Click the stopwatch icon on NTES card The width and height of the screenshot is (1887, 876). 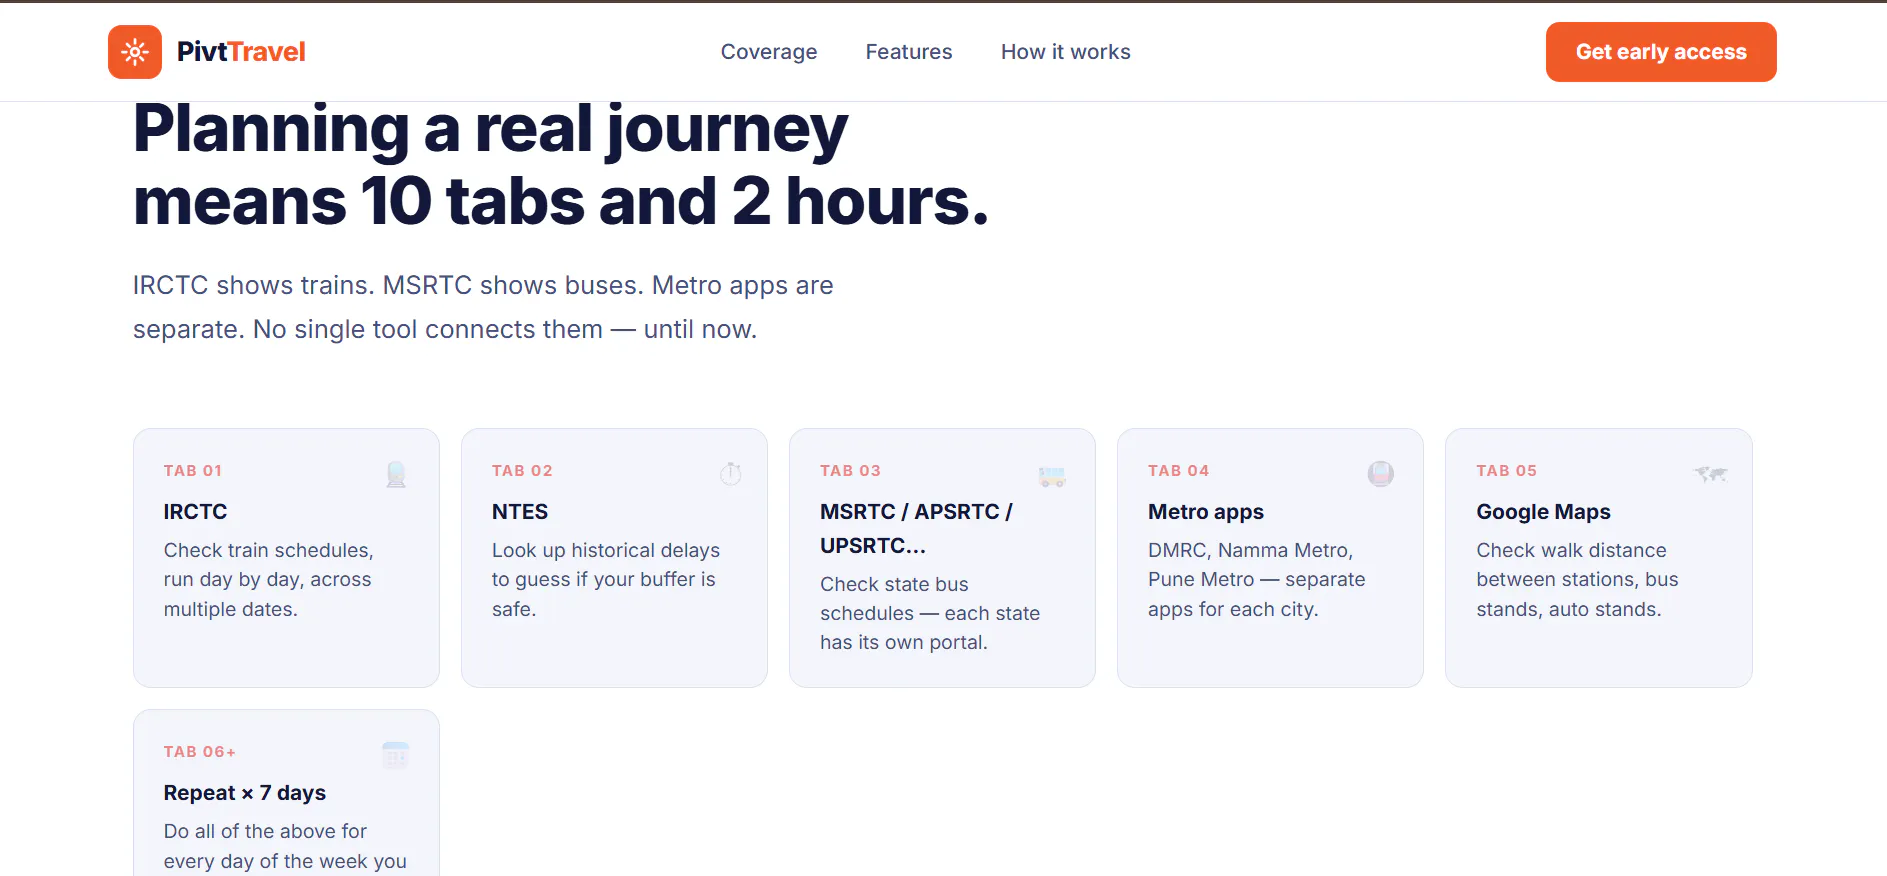point(731,474)
